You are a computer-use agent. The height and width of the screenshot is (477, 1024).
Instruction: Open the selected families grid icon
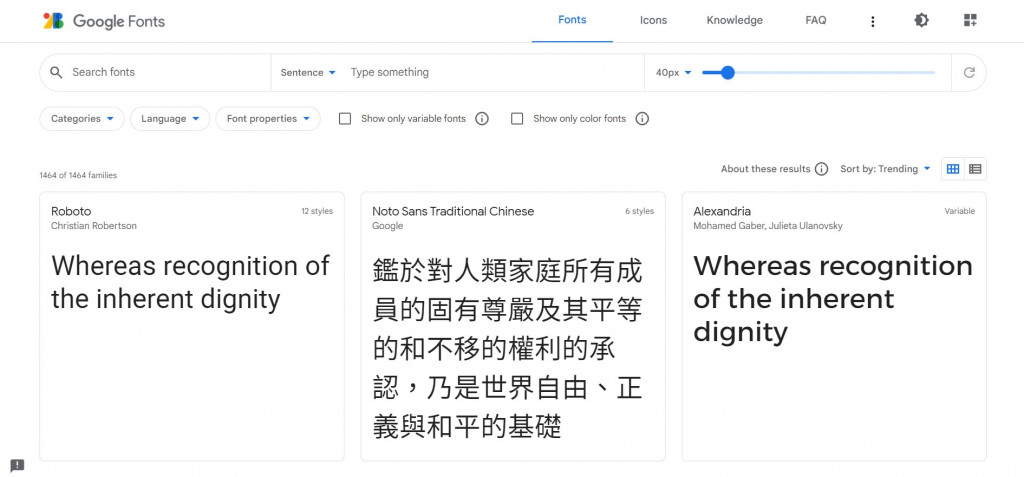[970, 20]
